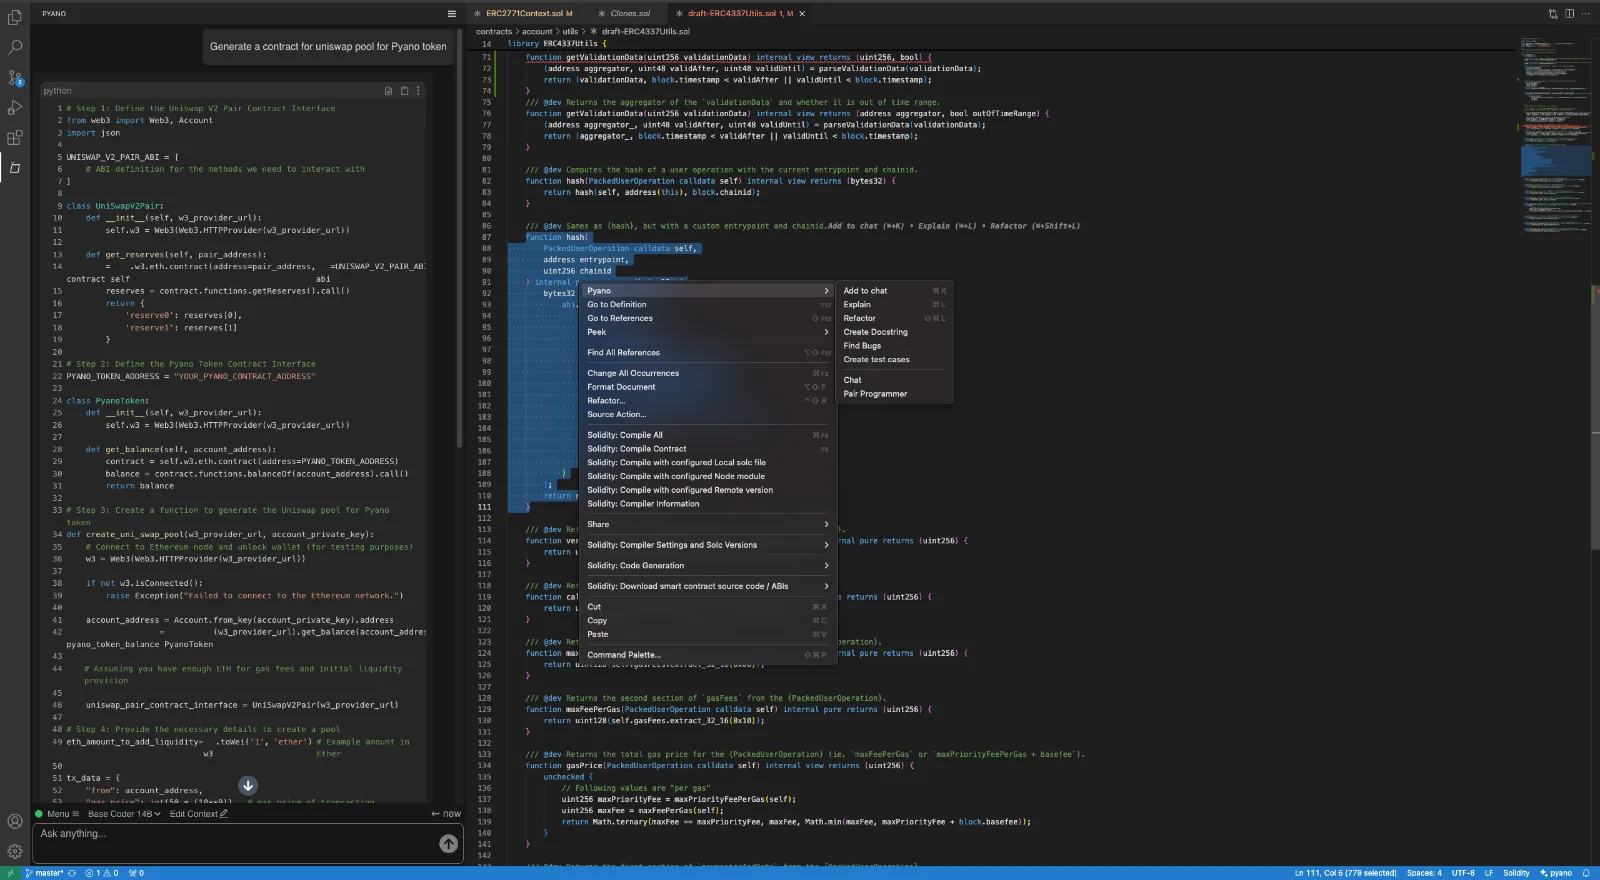Open Command Palette... from context menu
Viewport: 1600px width, 880px height.
coord(708,655)
